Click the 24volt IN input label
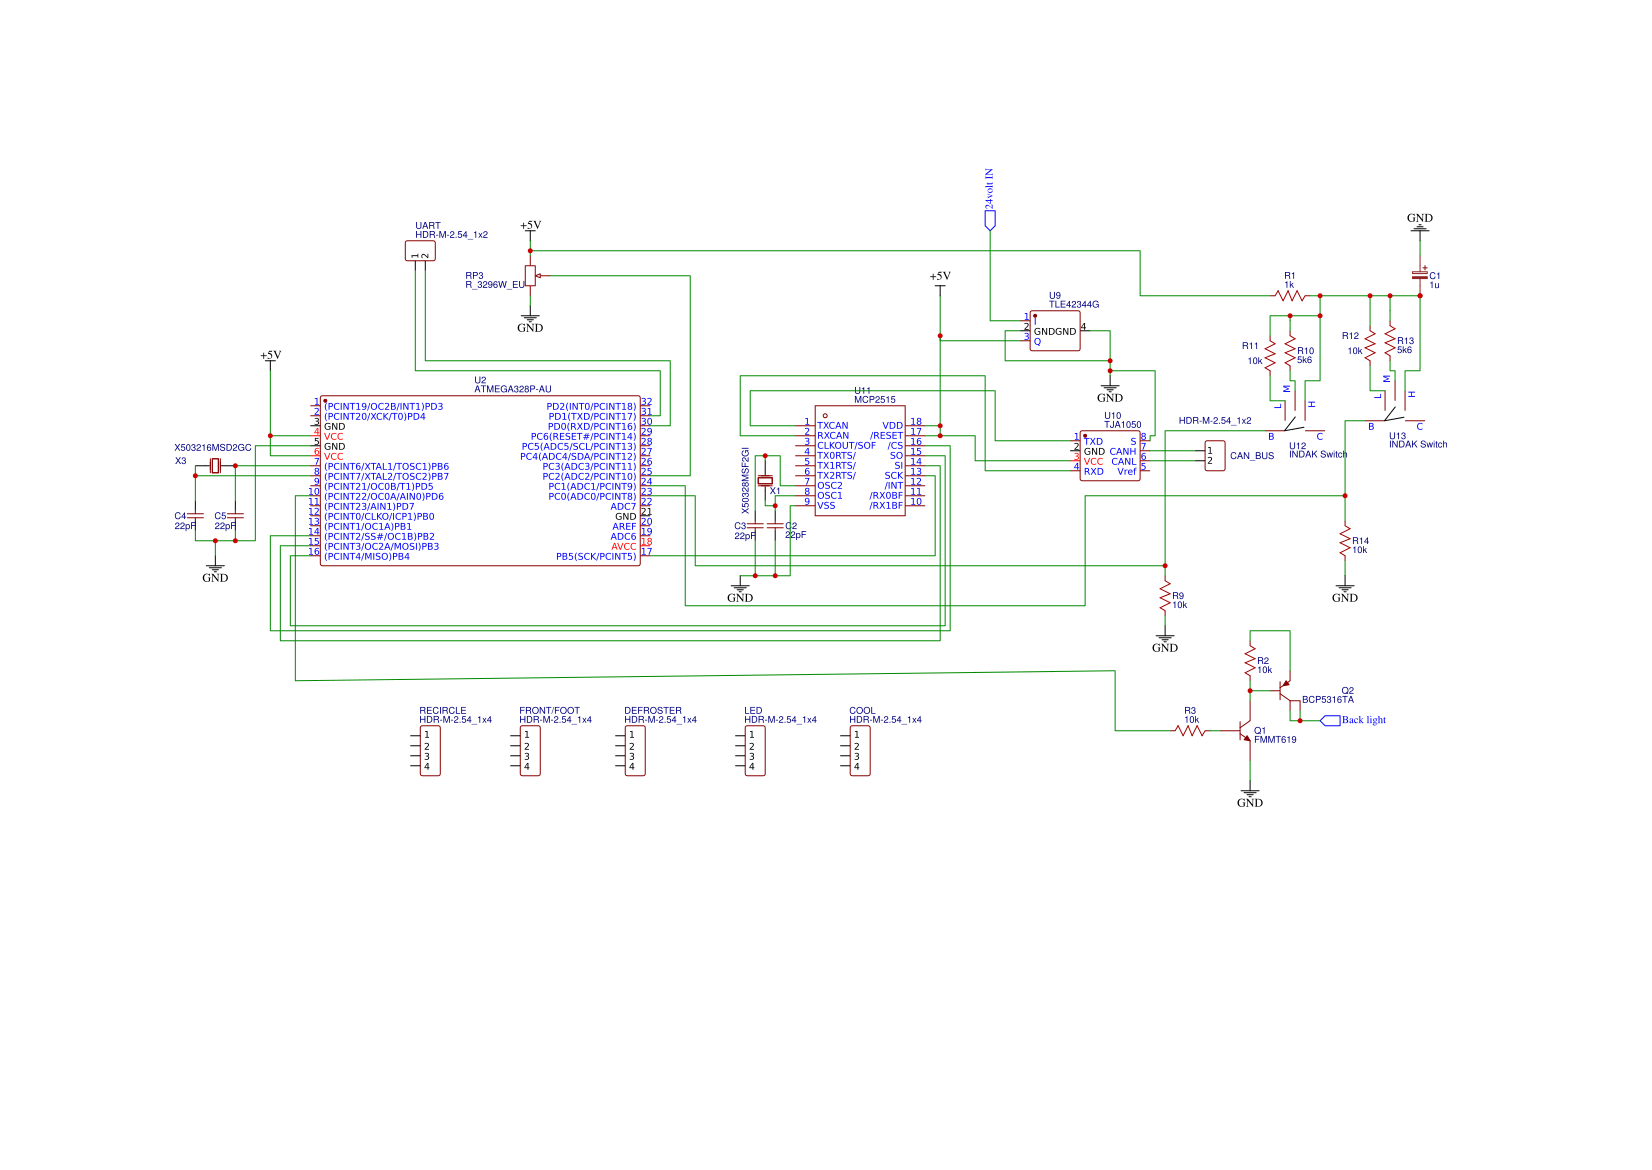 (x=990, y=199)
